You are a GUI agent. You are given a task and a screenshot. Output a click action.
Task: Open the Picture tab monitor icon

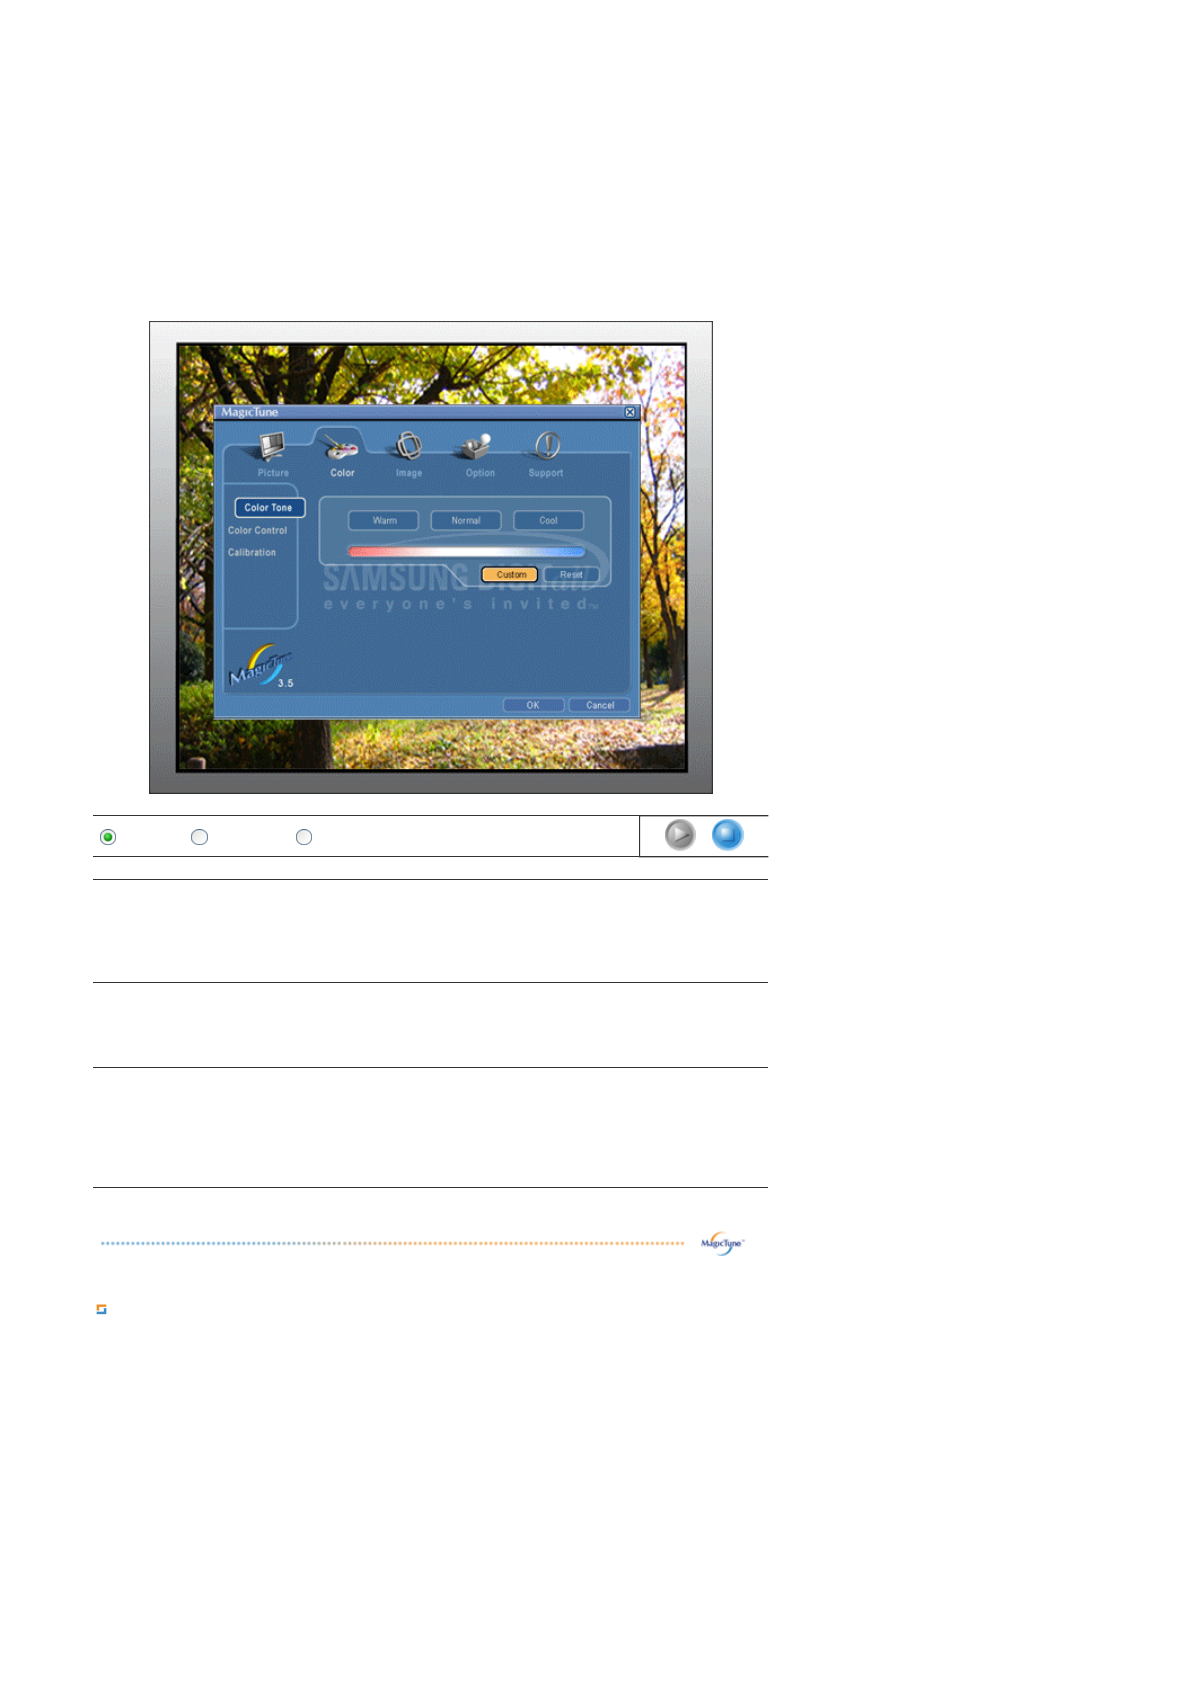point(271,446)
